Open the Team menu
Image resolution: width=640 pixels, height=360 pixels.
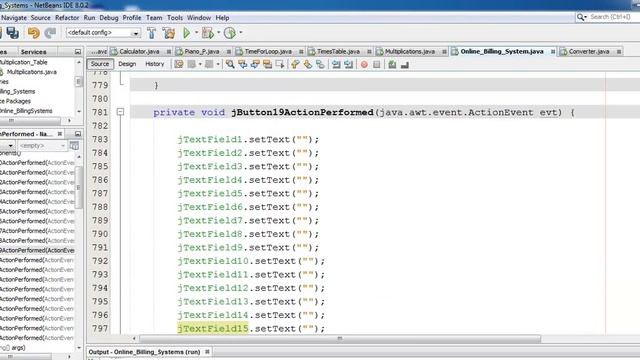154,18
